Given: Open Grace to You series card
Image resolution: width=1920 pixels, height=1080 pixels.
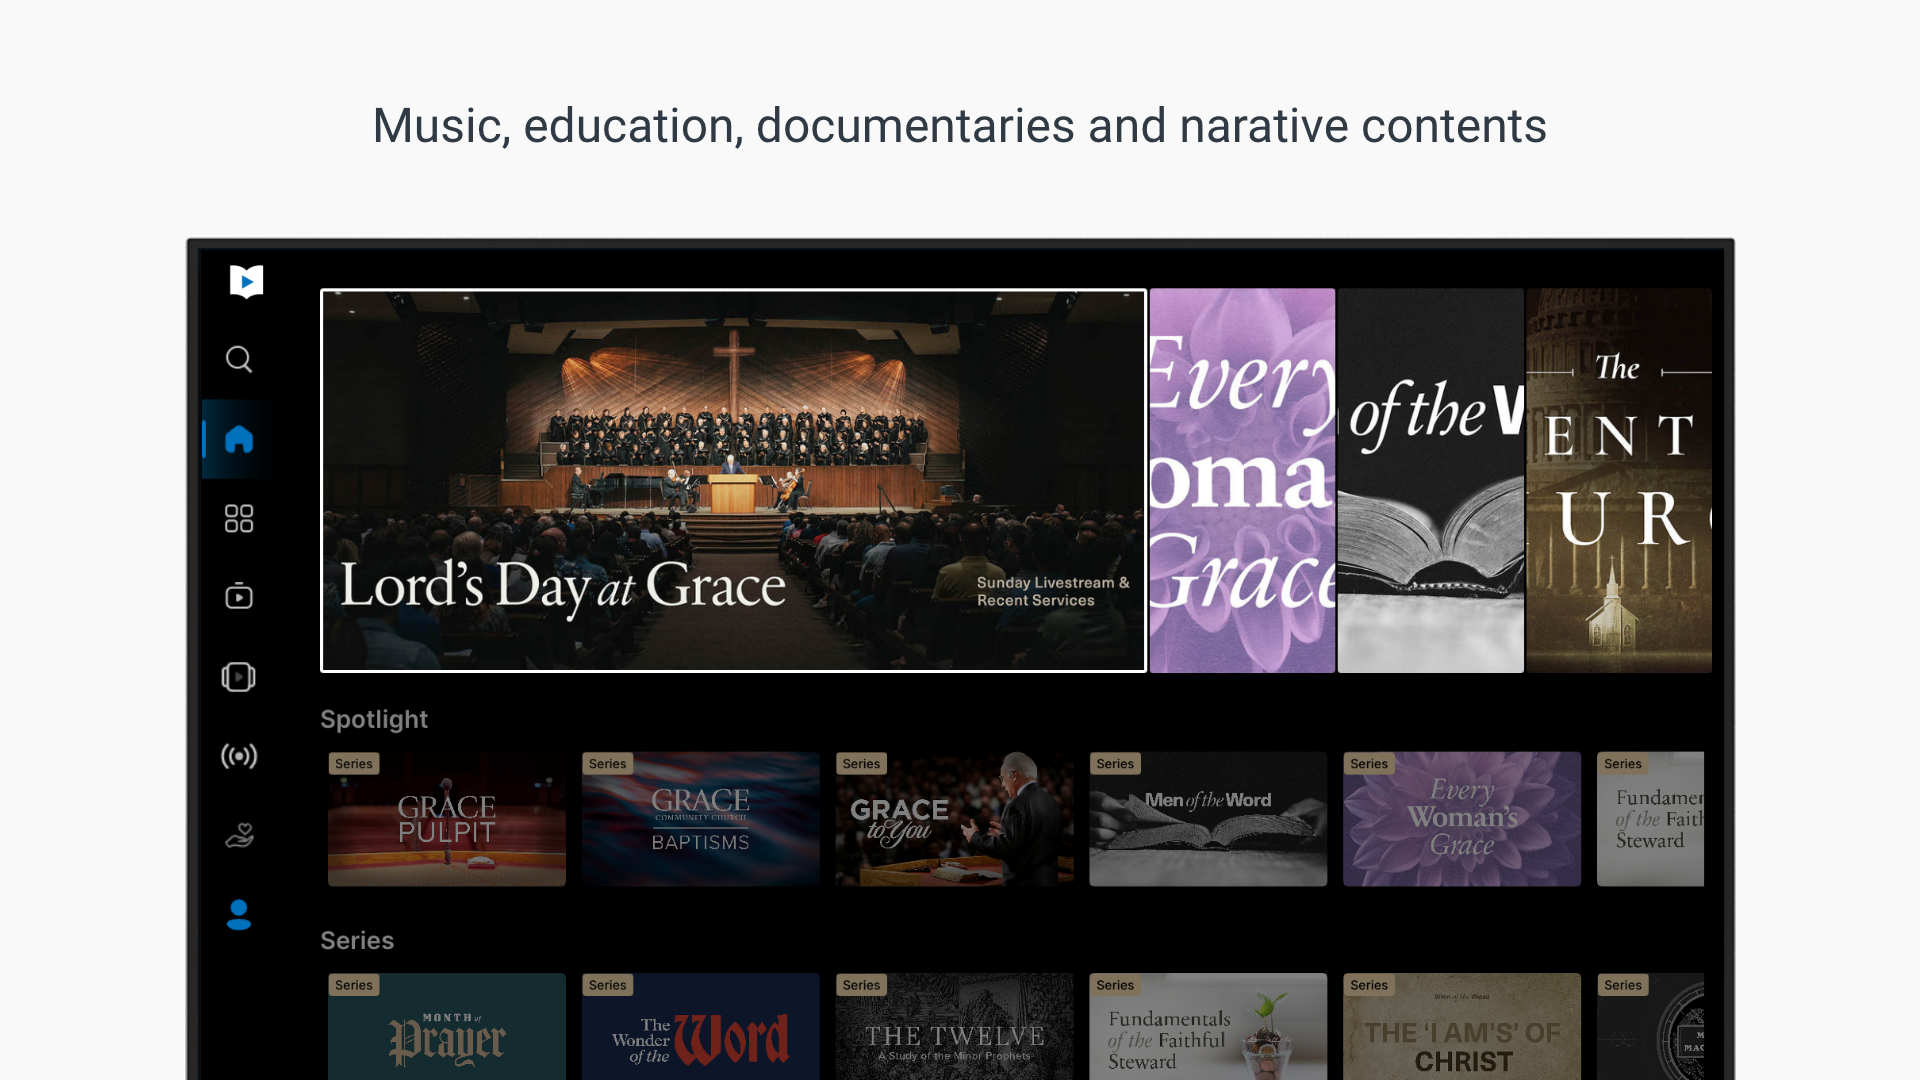Looking at the screenshot, I should [955, 819].
